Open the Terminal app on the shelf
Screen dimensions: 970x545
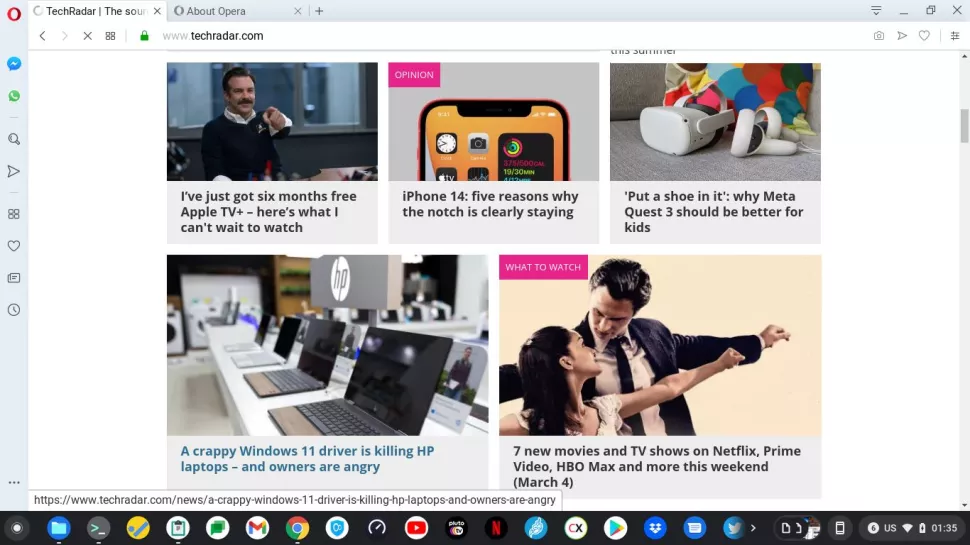98,528
